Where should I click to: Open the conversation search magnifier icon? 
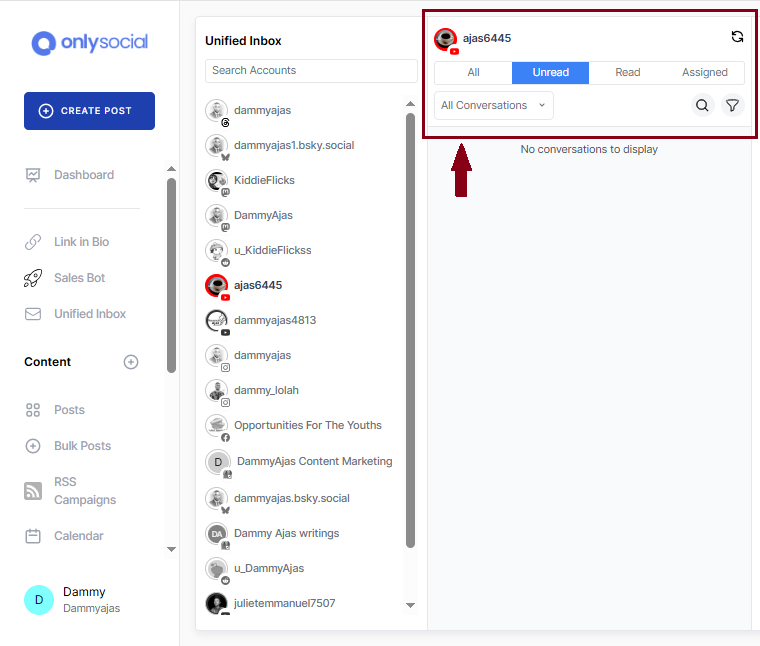tap(702, 105)
